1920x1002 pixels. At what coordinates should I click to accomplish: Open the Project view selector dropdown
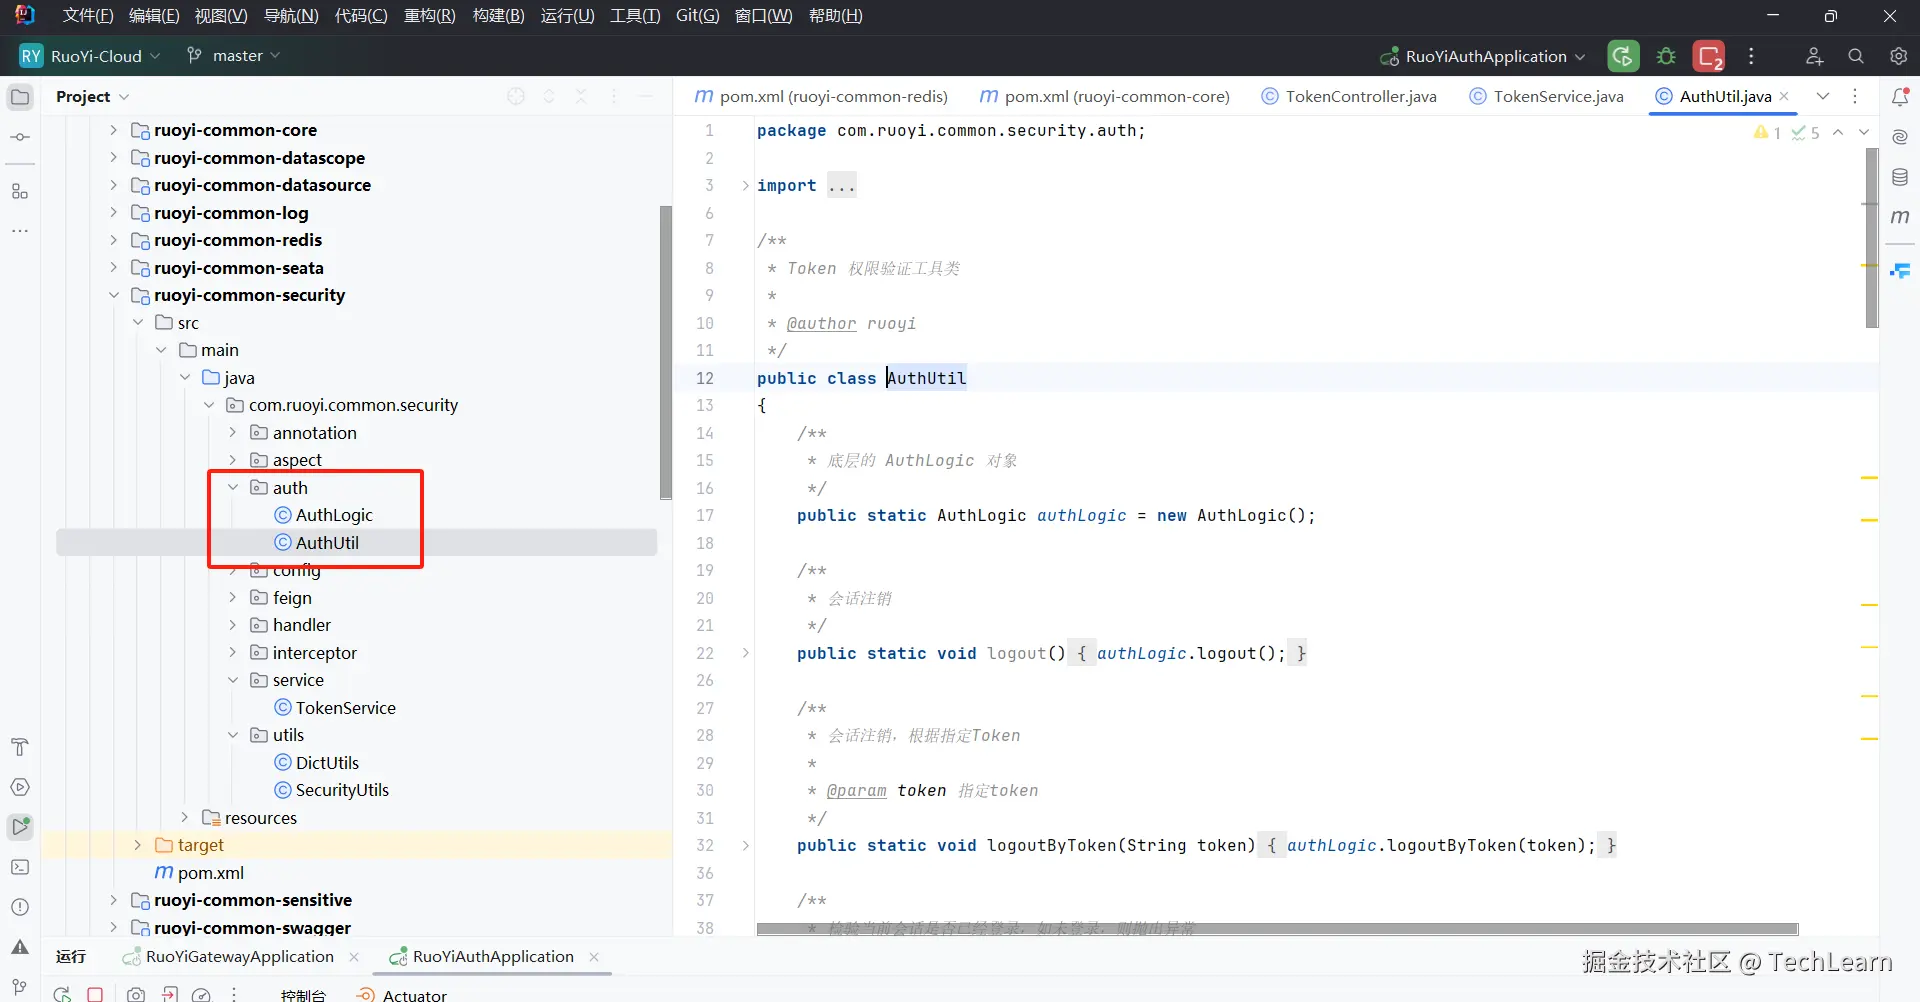[x=93, y=96]
